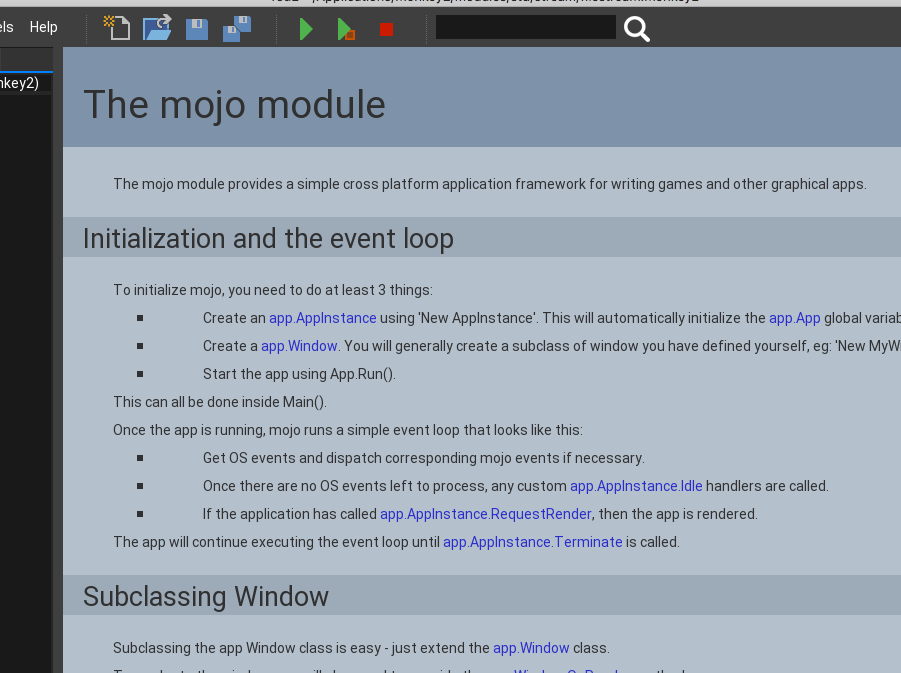Image resolution: width=901 pixels, height=673 pixels.
Task: Click the 'Subclassing Window' section heading
Action: (206, 596)
